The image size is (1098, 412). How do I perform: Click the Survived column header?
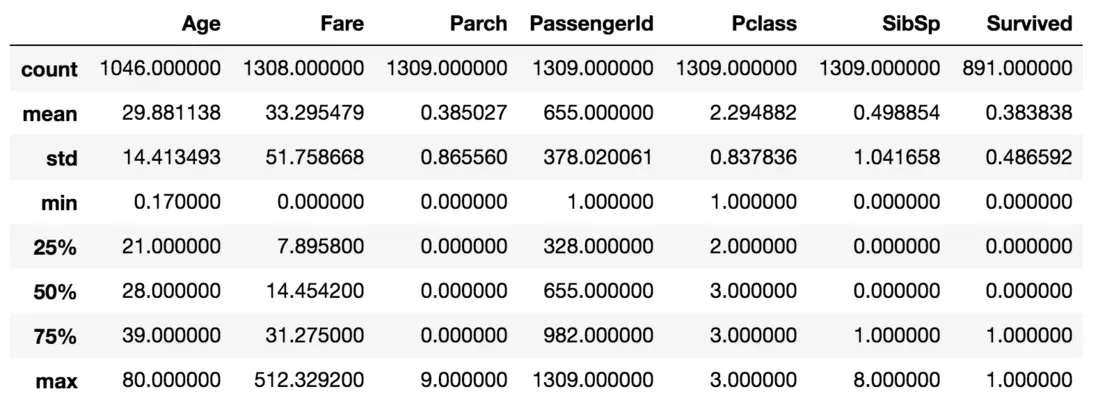[1029, 24]
